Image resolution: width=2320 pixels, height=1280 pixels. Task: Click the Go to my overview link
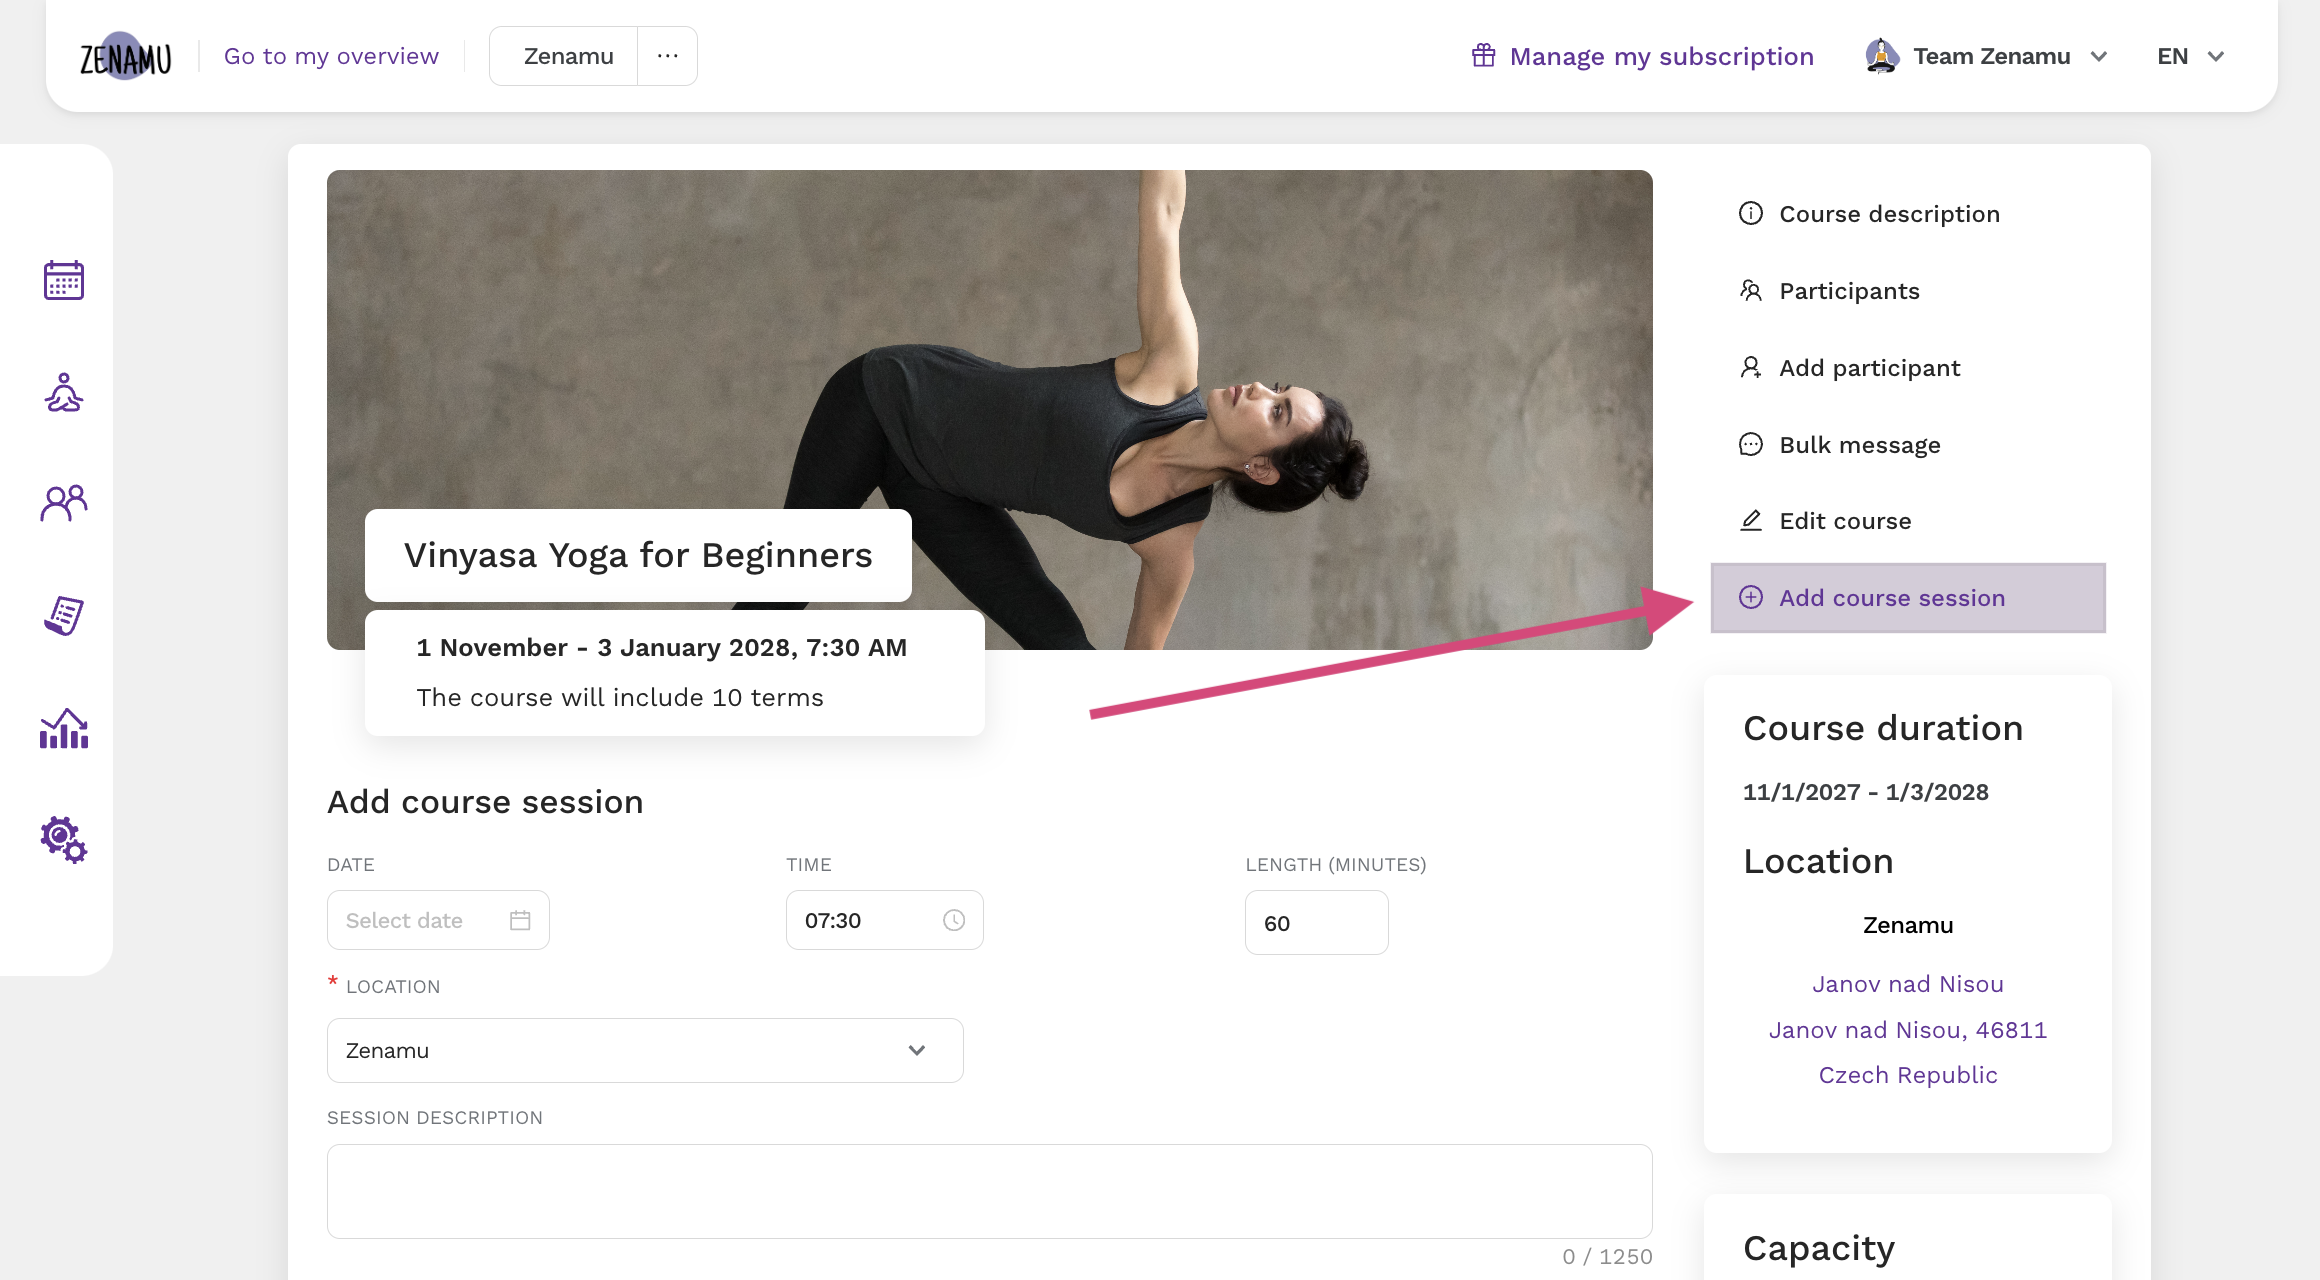[331, 55]
